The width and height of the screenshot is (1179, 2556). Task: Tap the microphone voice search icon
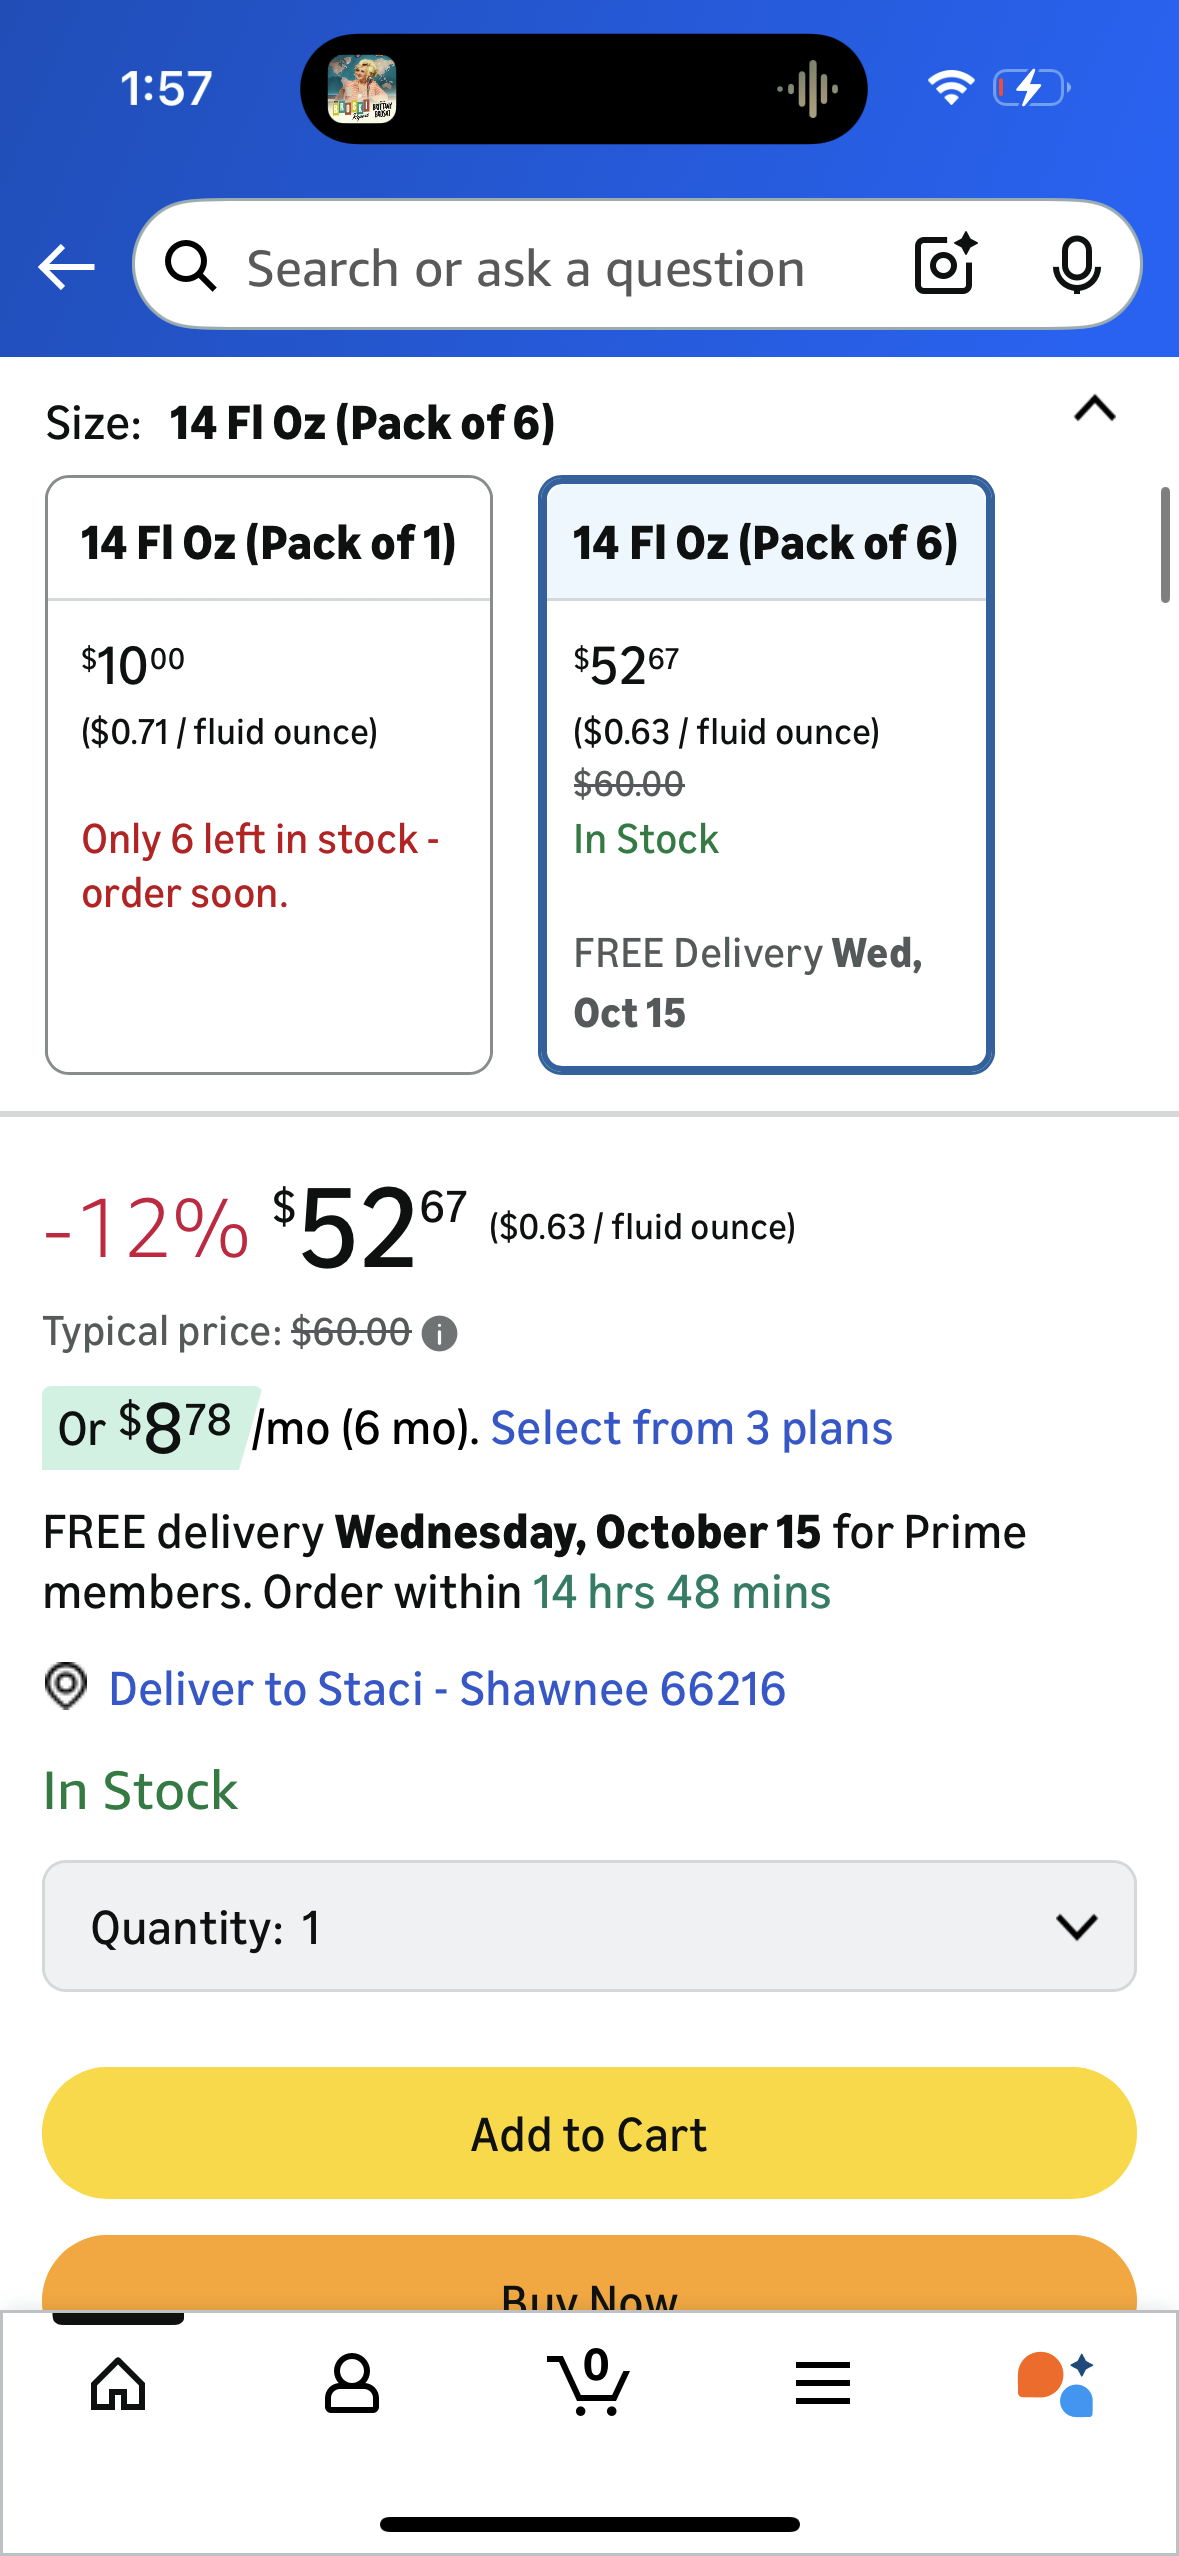[x=1076, y=266]
